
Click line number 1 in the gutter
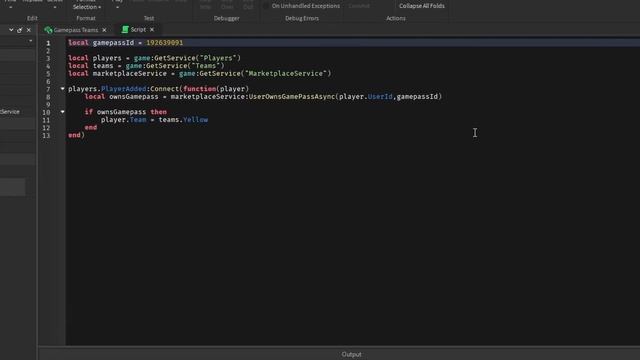click(x=48, y=43)
